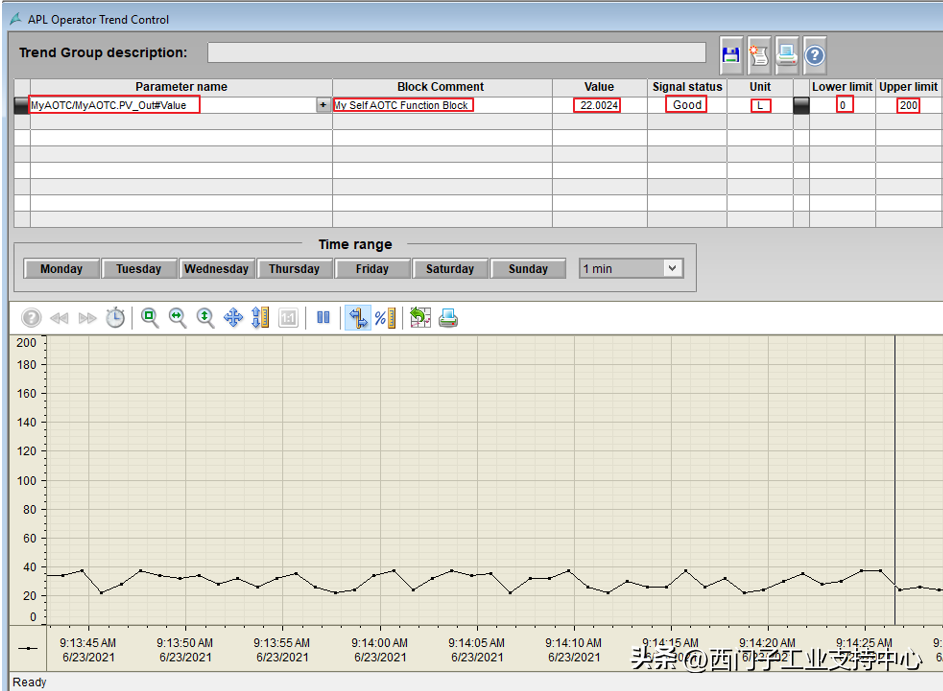This screenshot has height=691, width=943.
Task: Click the zoom value axis magnifier
Action: pos(205,318)
